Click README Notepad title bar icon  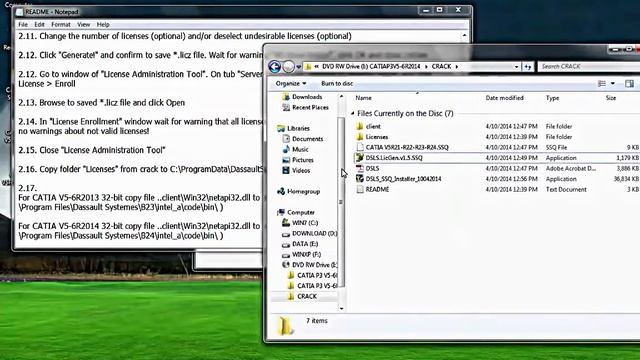[19, 12]
